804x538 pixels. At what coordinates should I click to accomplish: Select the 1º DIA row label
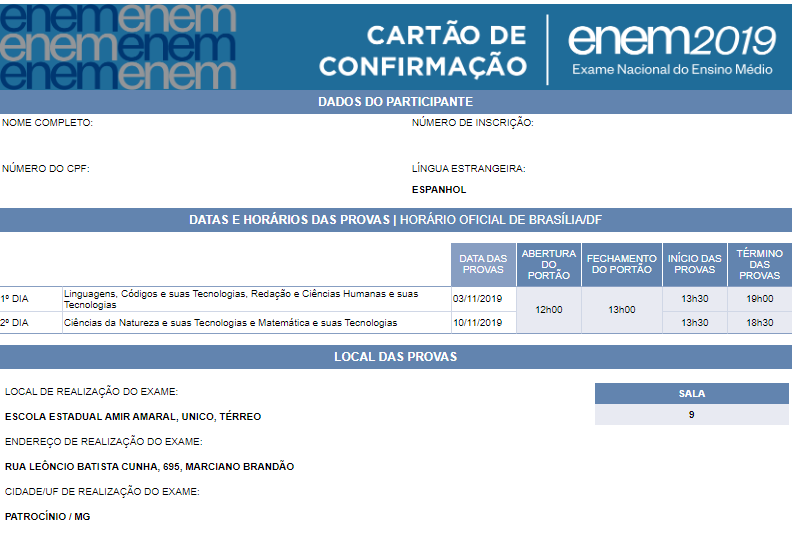(14, 299)
